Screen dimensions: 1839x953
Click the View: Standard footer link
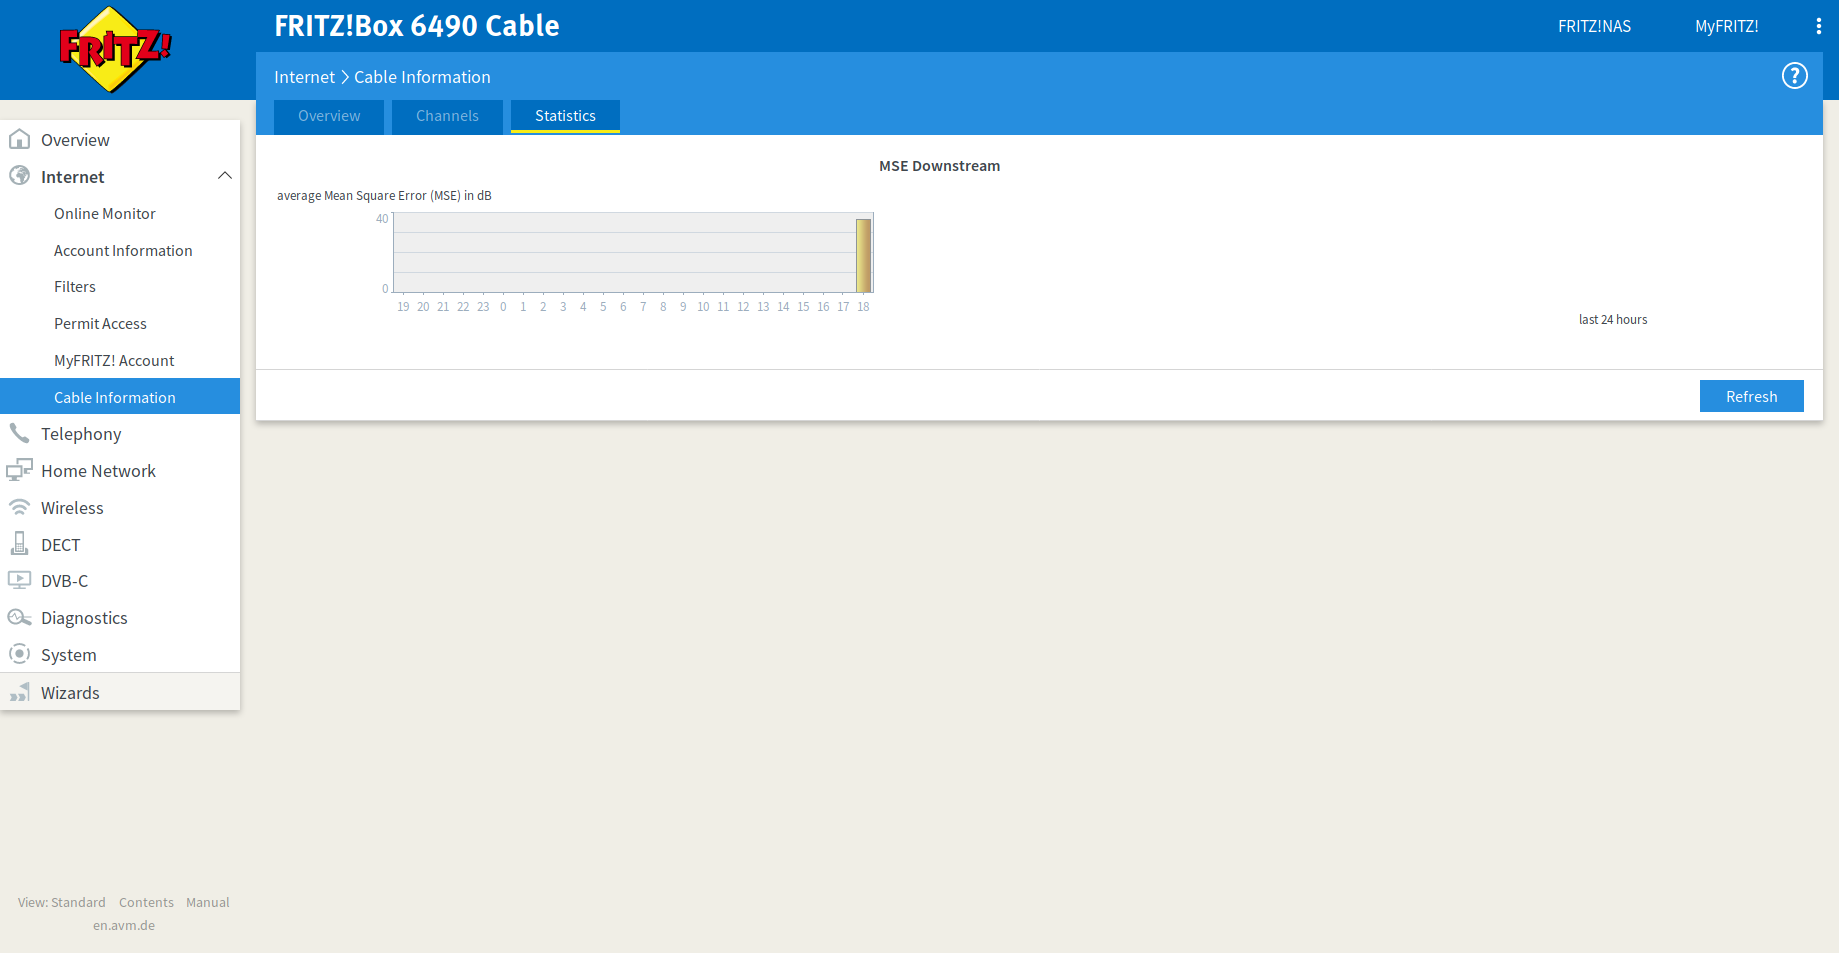62,902
